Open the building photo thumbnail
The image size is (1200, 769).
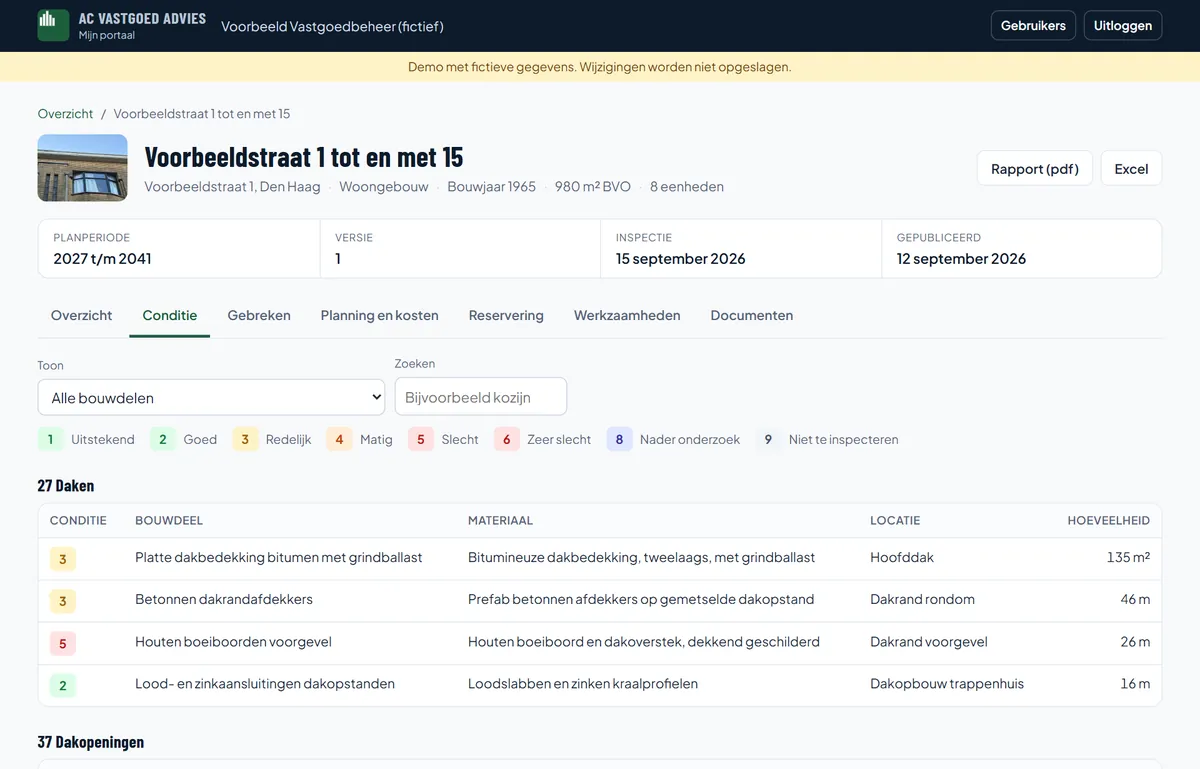coord(82,168)
